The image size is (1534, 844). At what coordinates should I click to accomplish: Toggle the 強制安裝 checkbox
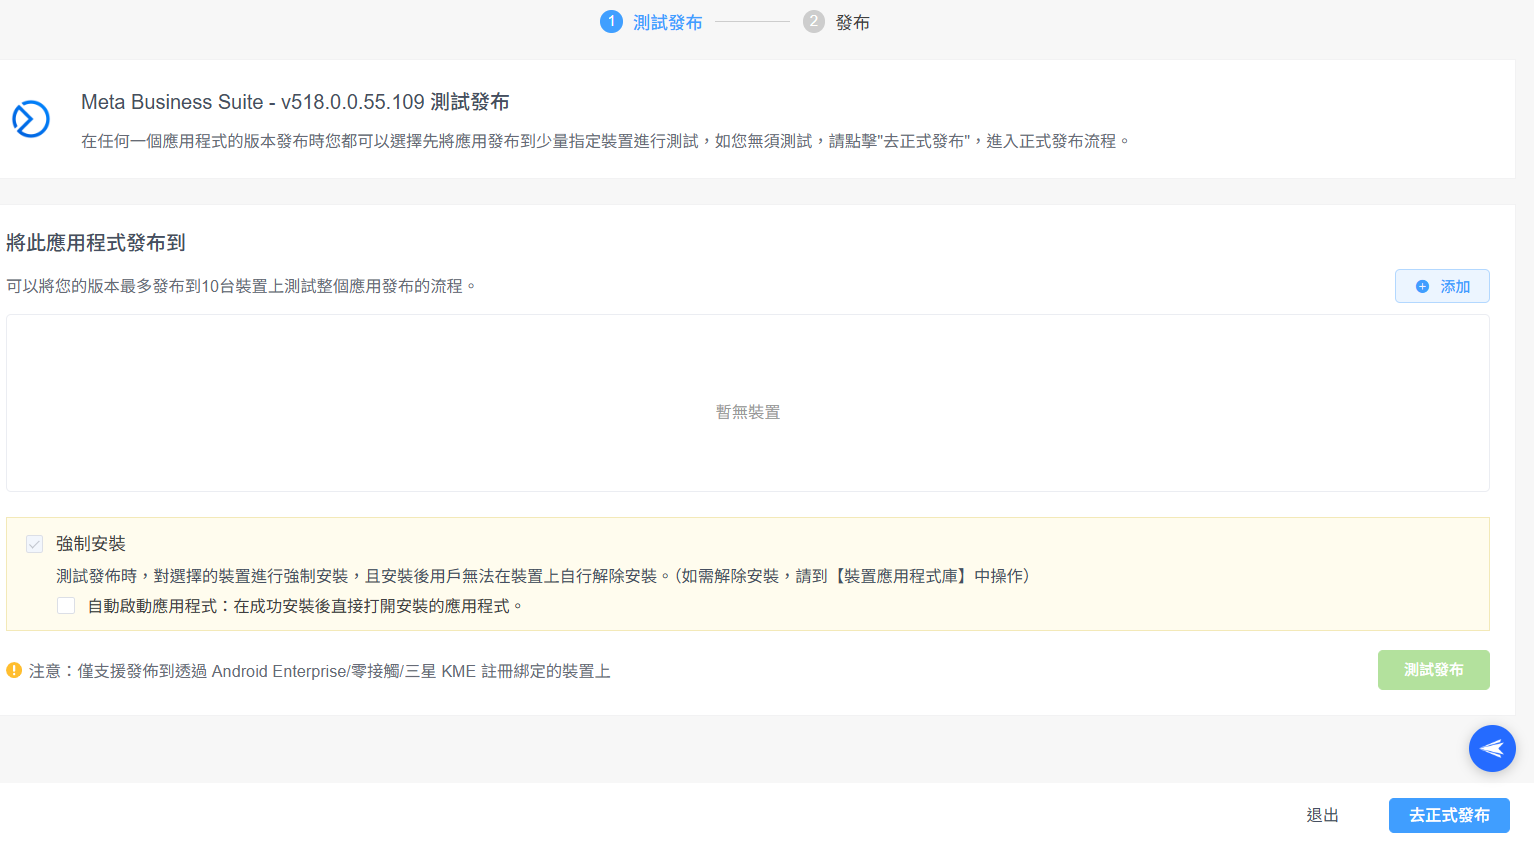coord(35,544)
